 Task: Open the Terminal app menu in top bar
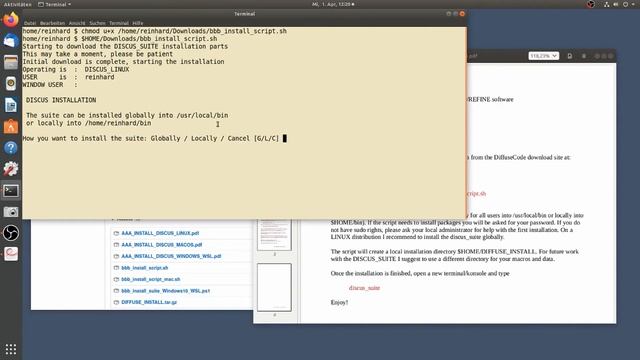(54, 4)
